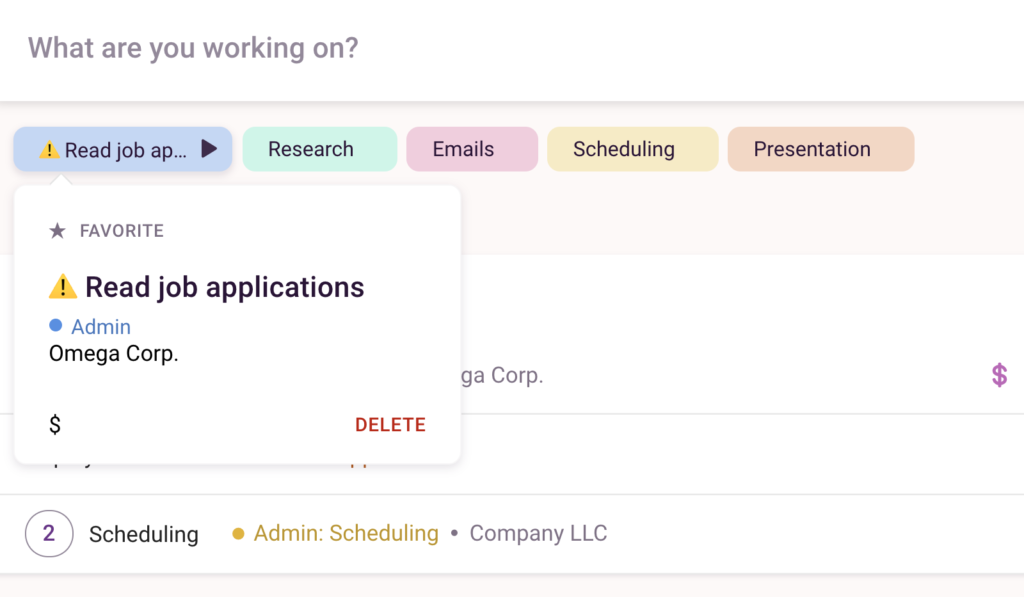Image resolution: width=1024 pixels, height=597 pixels.
Task: Click Omega Corp. in the favorite popup
Action: pos(113,354)
